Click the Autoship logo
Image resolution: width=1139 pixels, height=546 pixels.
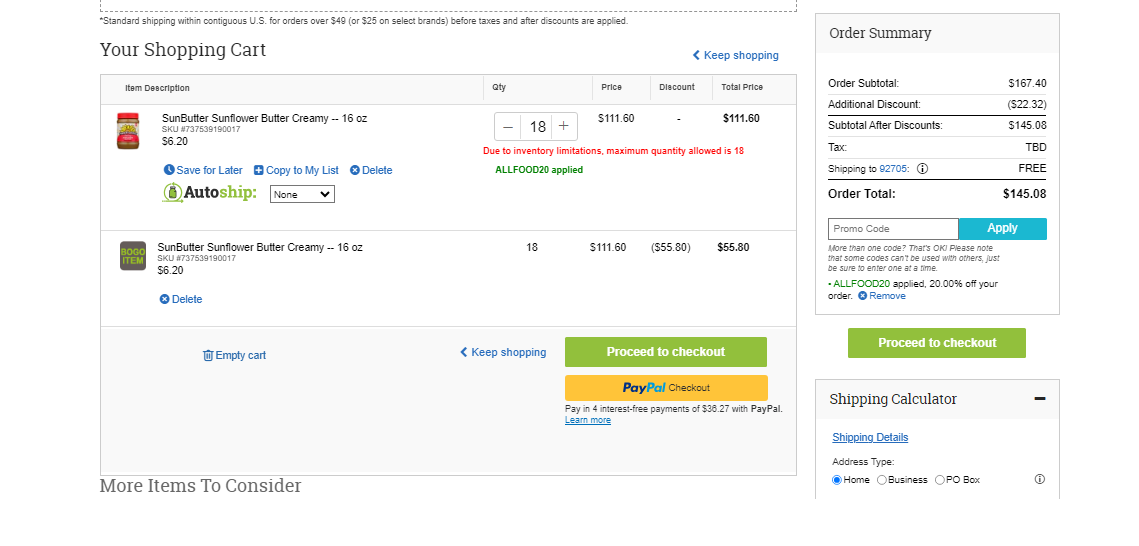(x=209, y=192)
